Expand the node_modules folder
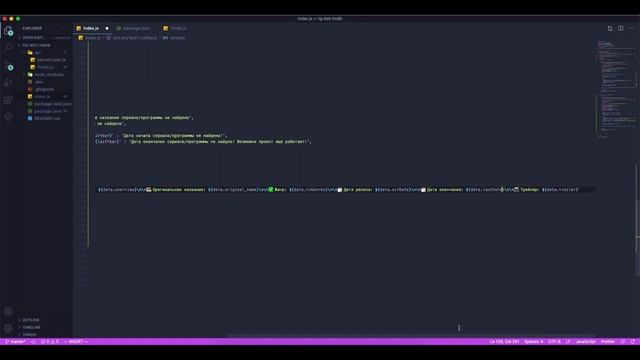Screen dimensions: 640x360 tap(46, 75)
